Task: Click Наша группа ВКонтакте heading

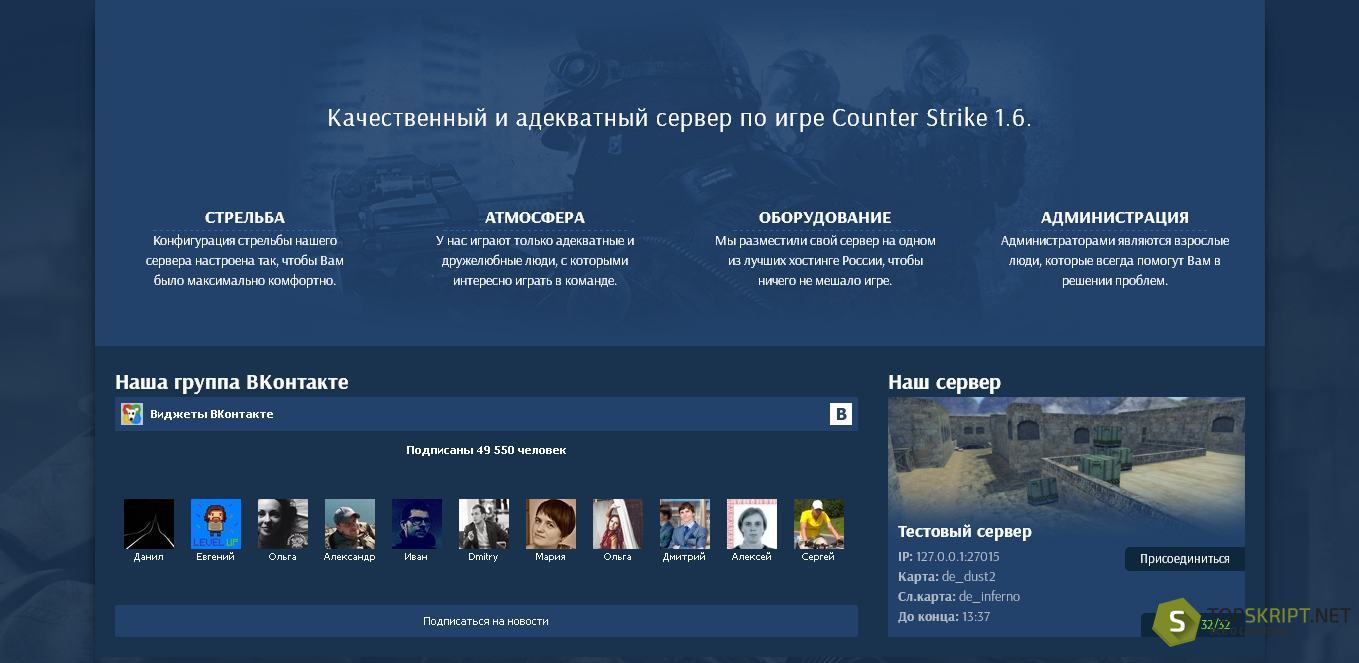Action: [x=232, y=382]
